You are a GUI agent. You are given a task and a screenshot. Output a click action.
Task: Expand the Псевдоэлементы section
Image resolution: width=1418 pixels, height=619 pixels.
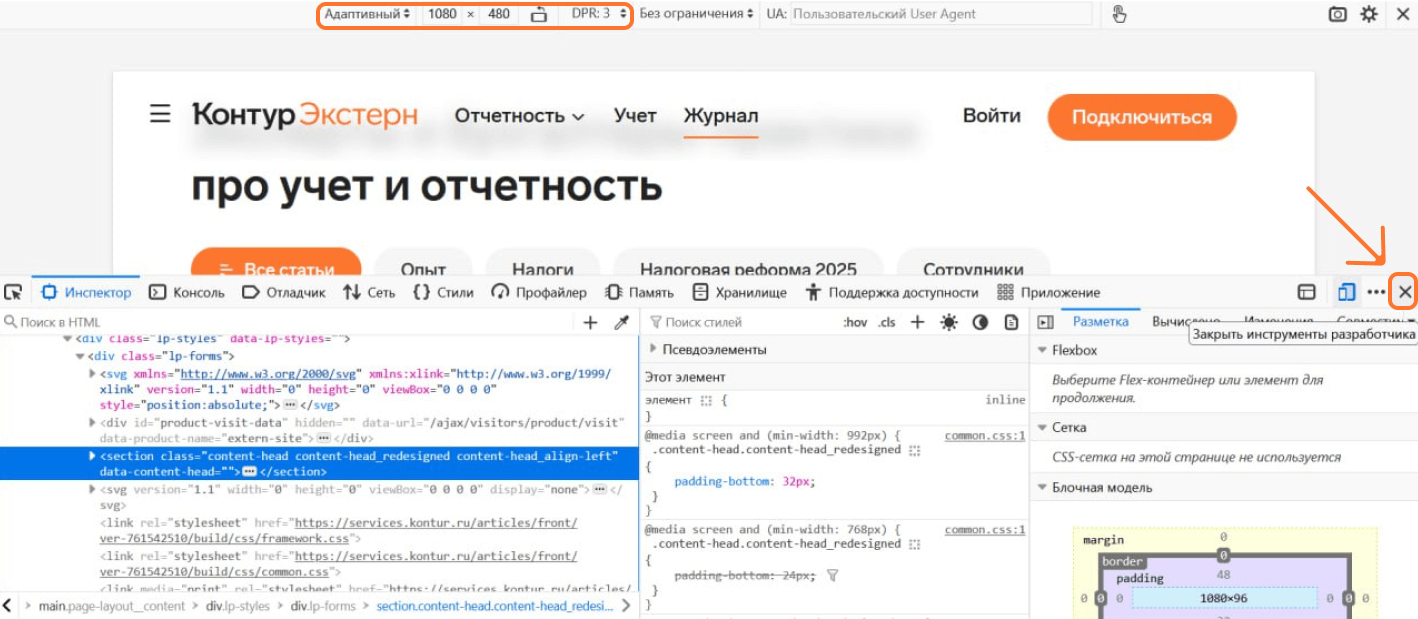[653, 349]
